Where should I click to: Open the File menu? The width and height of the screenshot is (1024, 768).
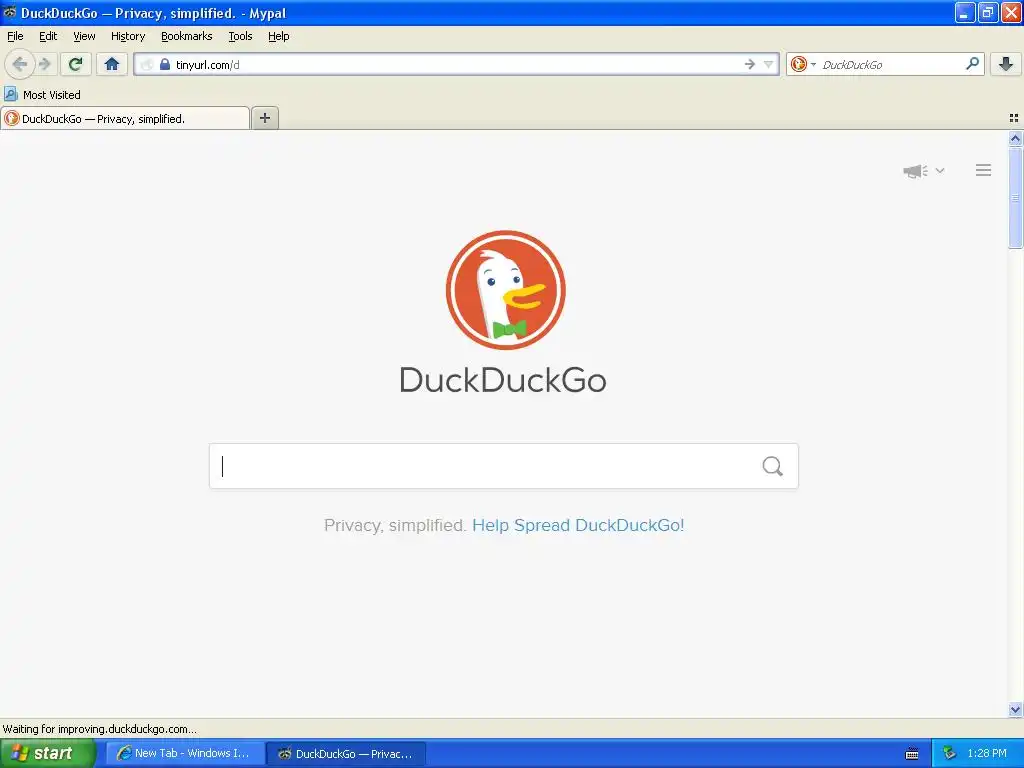[x=15, y=36]
